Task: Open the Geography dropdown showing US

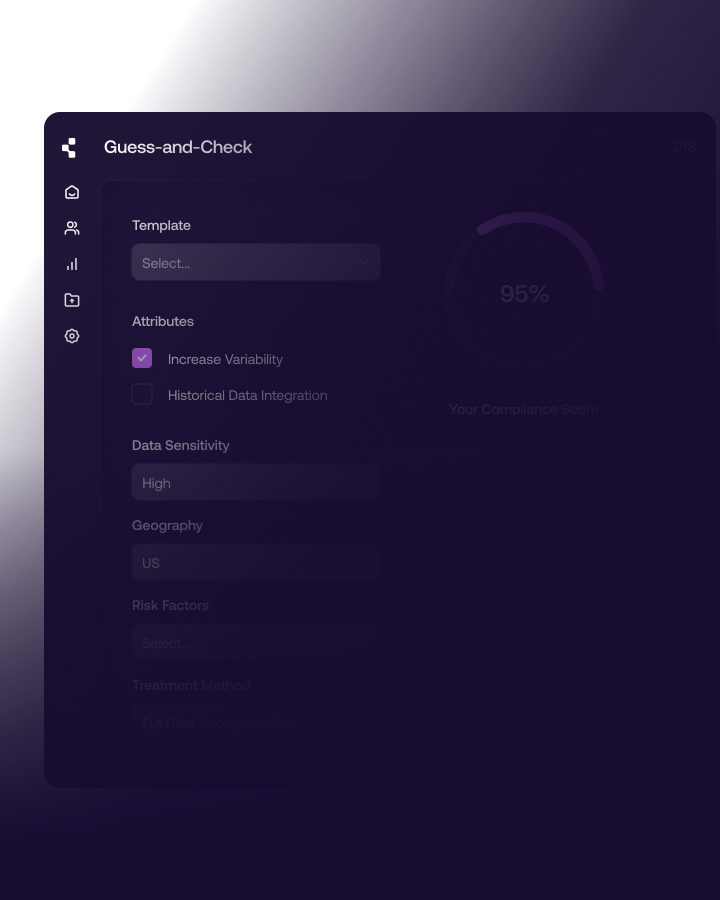Action: pyautogui.click(x=256, y=562)
